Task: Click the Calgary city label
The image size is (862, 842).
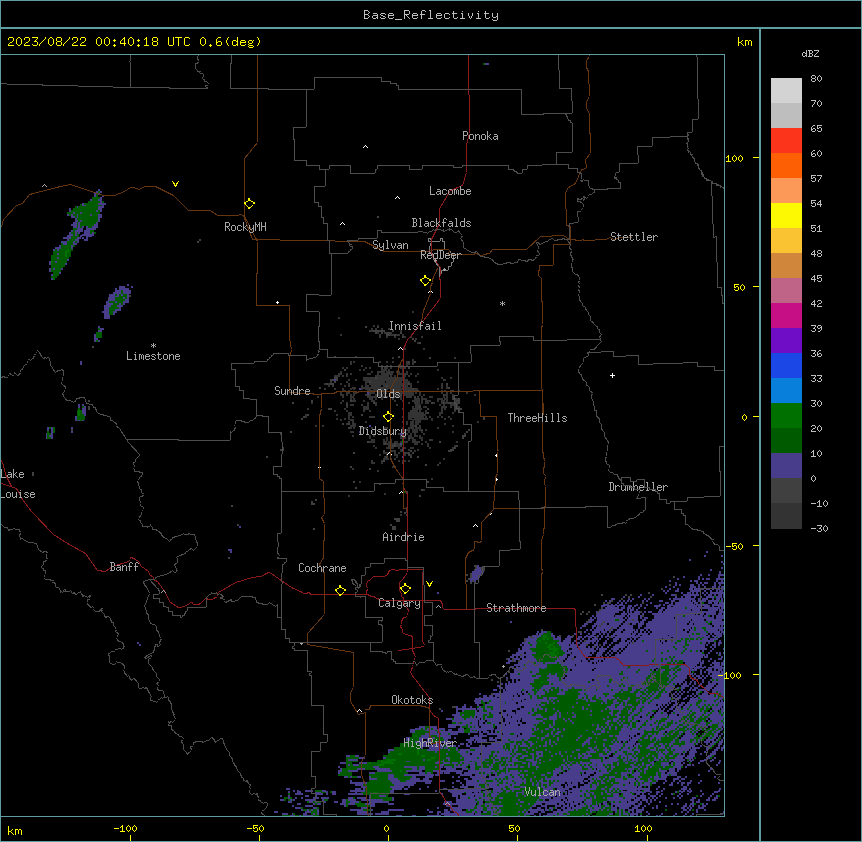Action: 399,603
